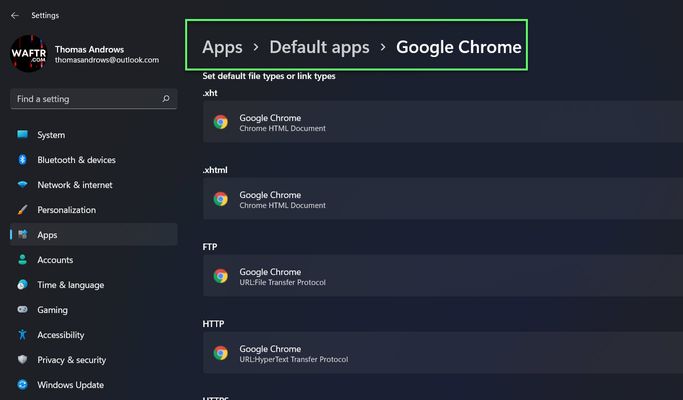Click the Network wifi icon
Image resolution: width=683 pixels, height=400 pixels.
[23, 184]
